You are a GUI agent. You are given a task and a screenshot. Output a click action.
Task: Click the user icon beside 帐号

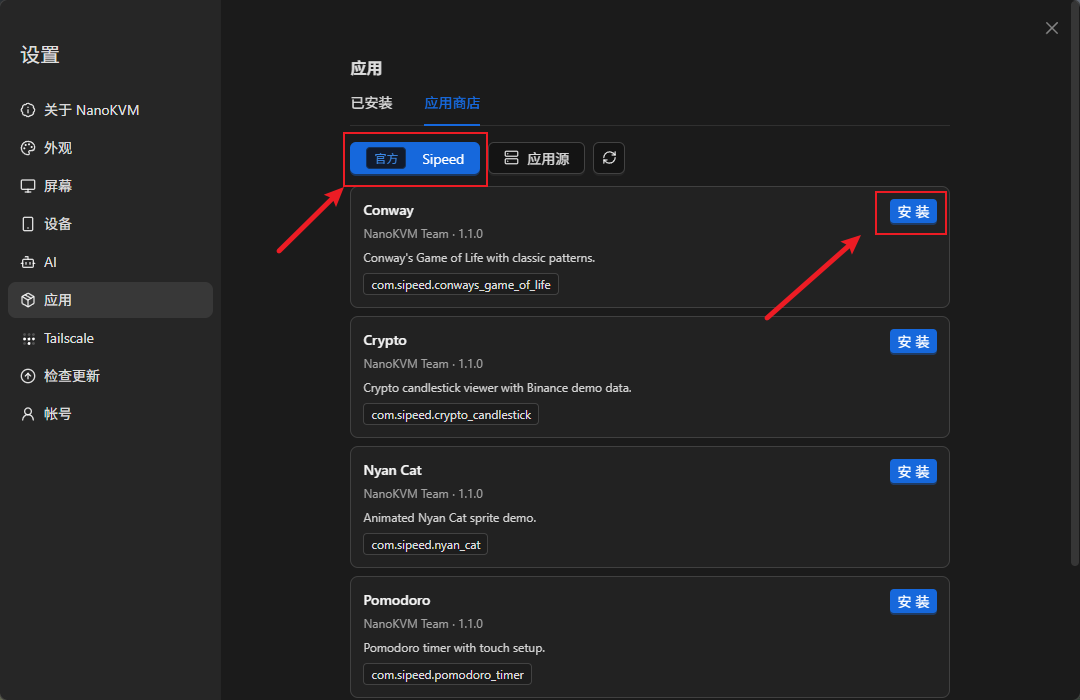tap(28, 414)
